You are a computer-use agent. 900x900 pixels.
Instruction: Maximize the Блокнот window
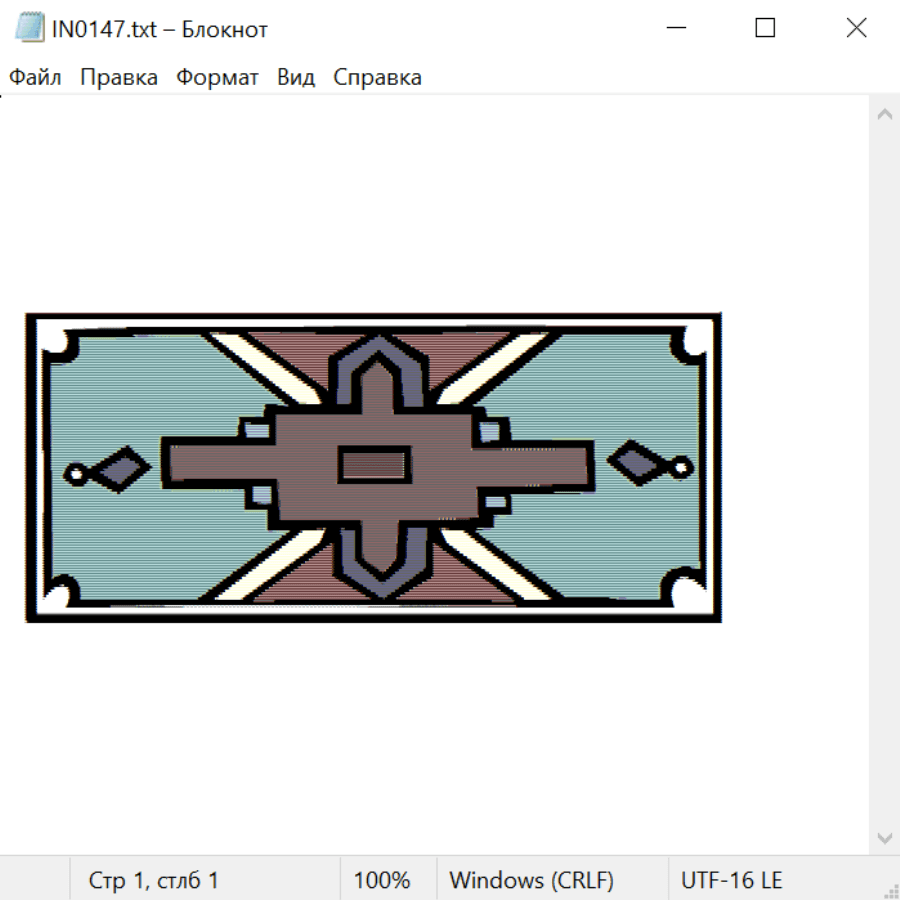pos(765,28)
